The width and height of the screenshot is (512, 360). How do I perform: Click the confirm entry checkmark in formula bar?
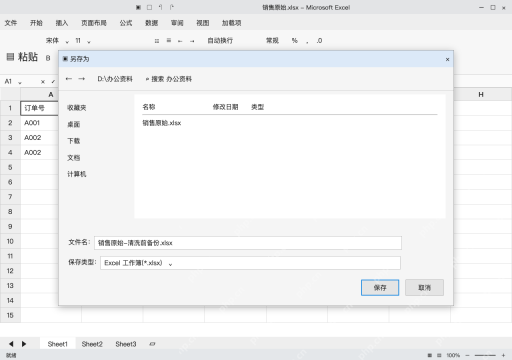pyautogui.click(x=53, y=82)
